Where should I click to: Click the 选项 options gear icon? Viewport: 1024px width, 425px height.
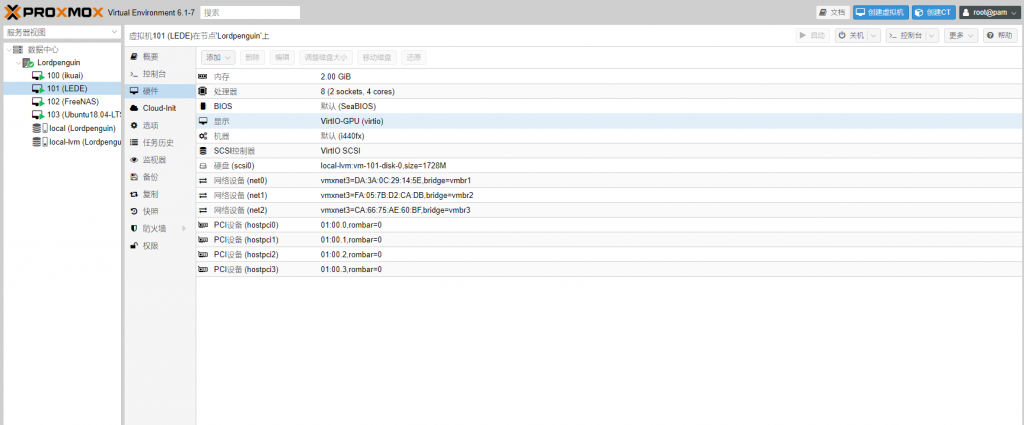click(x=135, y=125)
